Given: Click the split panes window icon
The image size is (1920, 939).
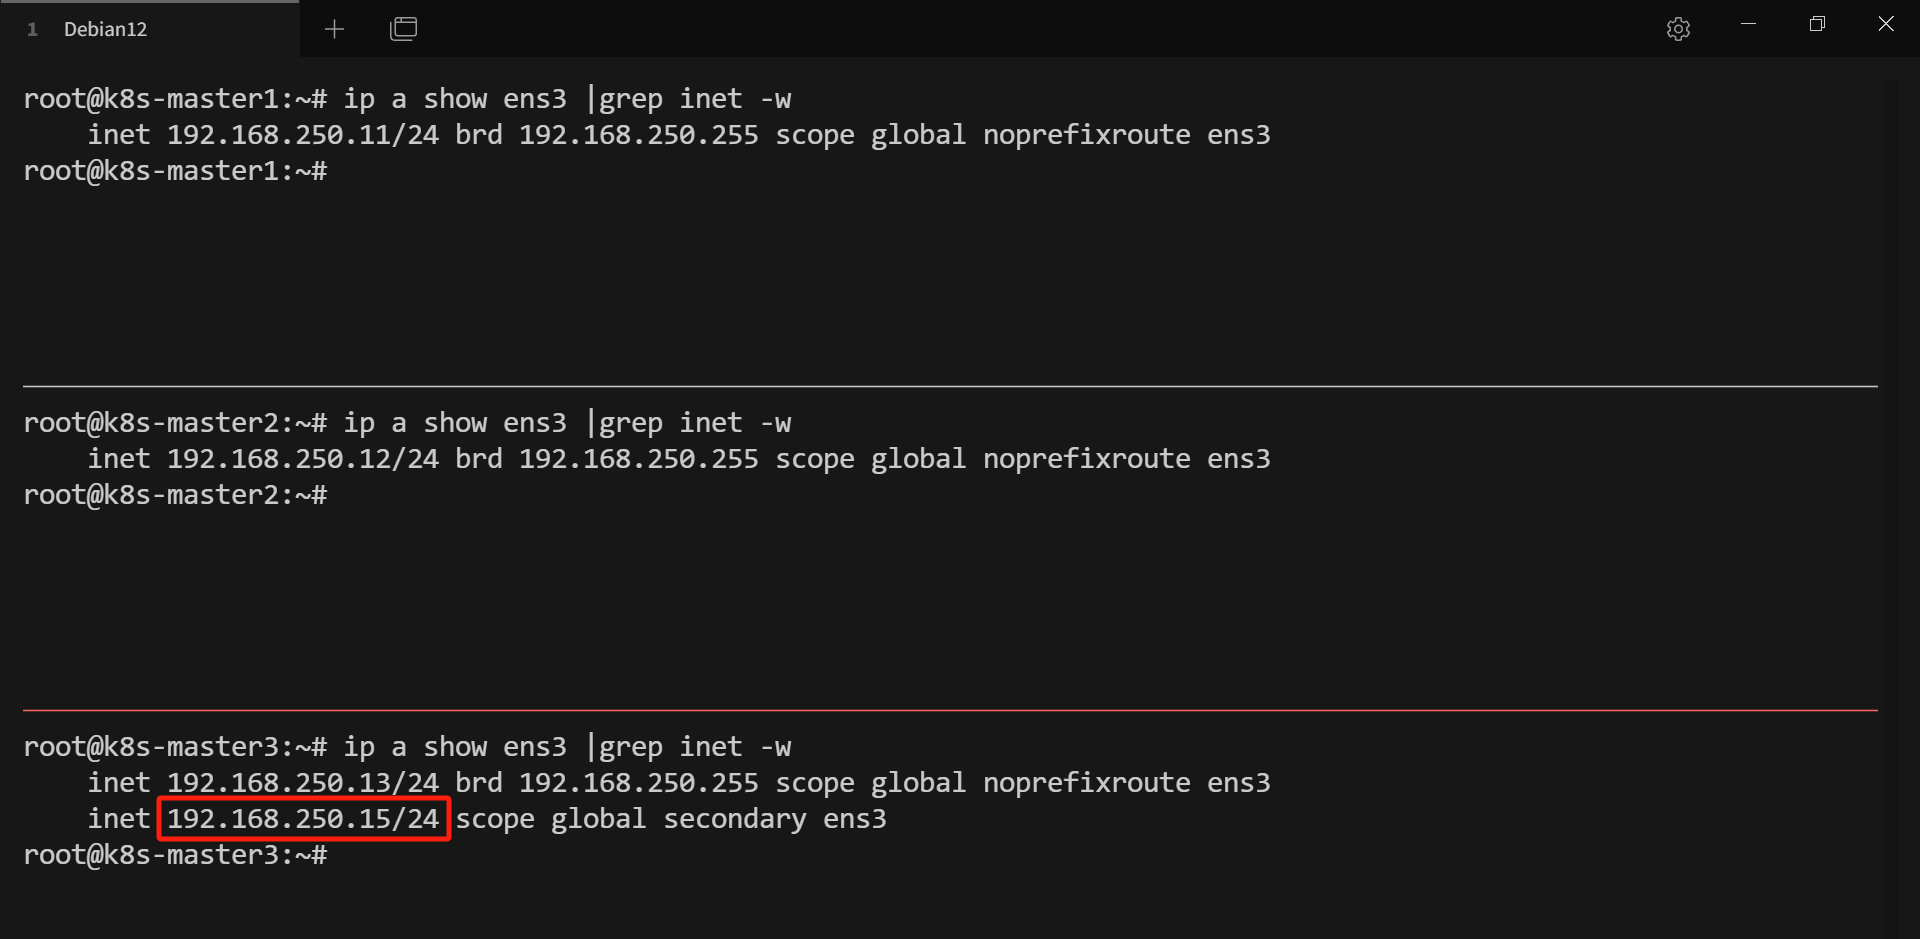Looking at the screenshot, I should pyautogui.click(x=403, y=29).
